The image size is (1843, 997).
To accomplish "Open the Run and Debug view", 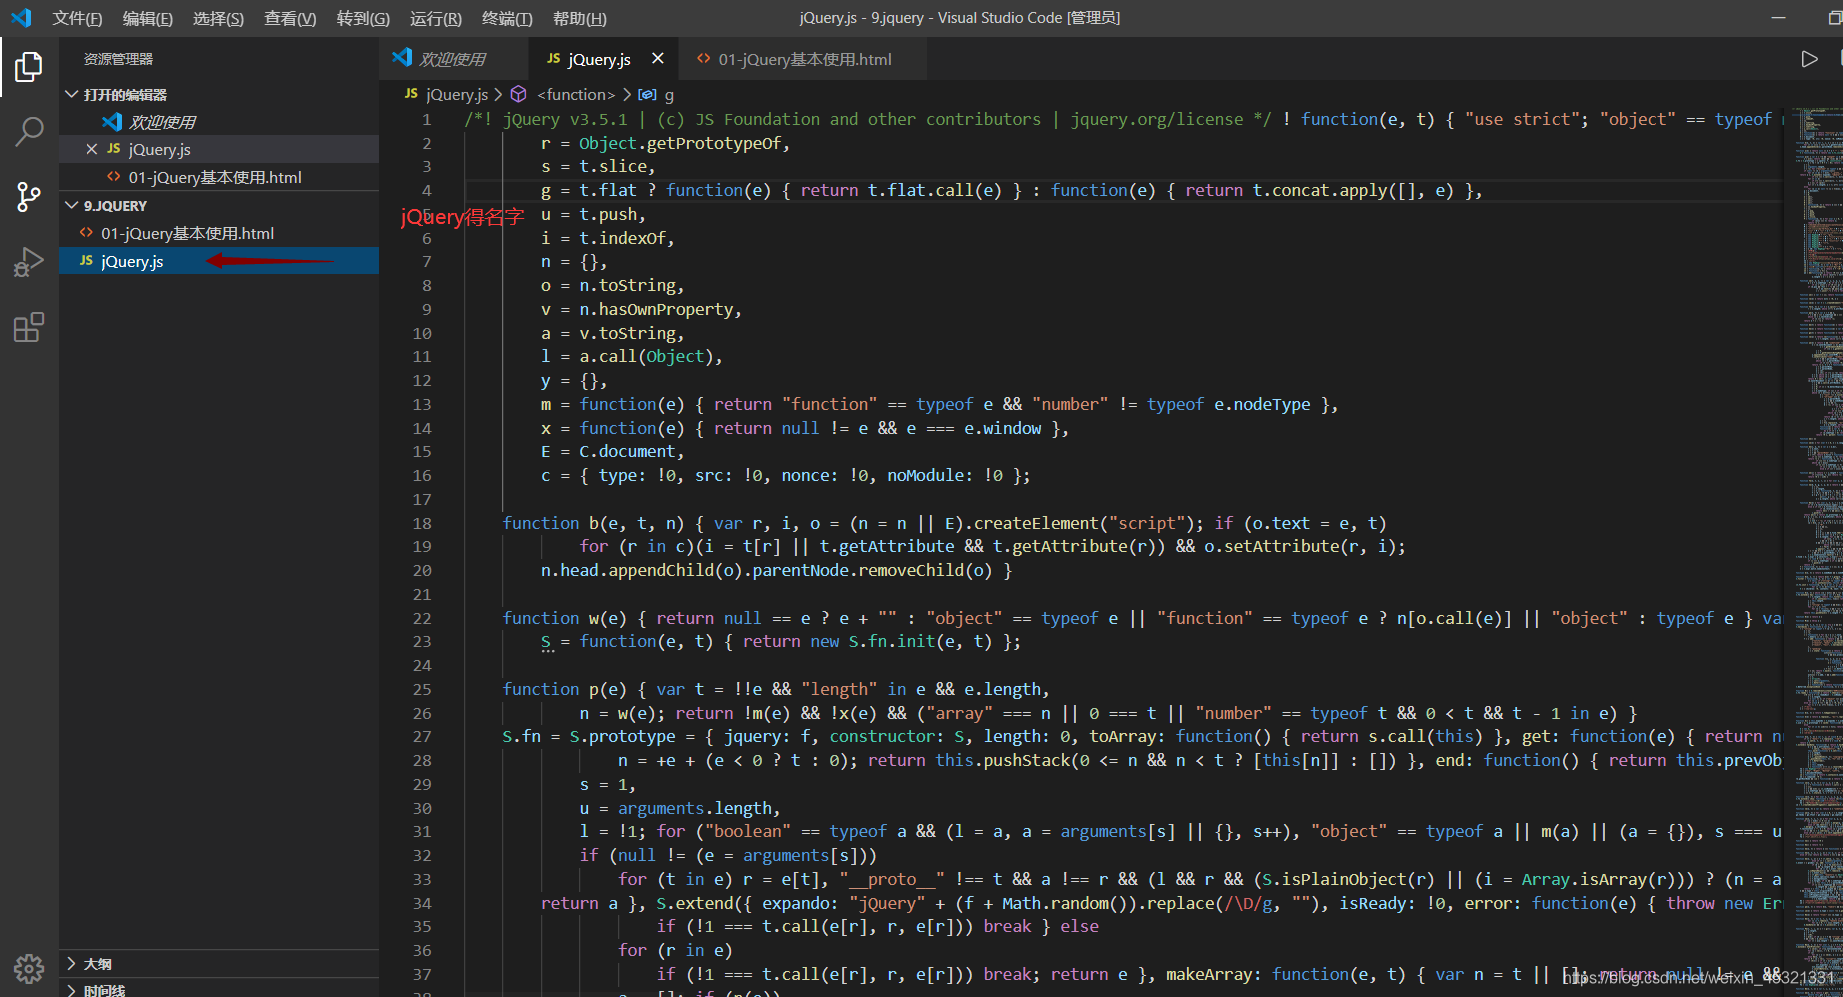I will pyautogui.click(x=29, y=262).
